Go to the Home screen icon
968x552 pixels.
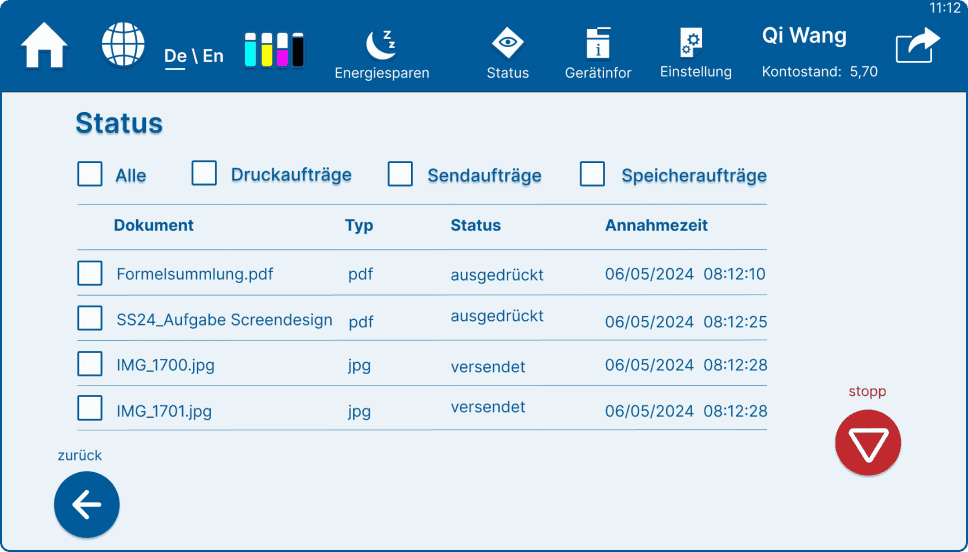[x=44, y=45]
